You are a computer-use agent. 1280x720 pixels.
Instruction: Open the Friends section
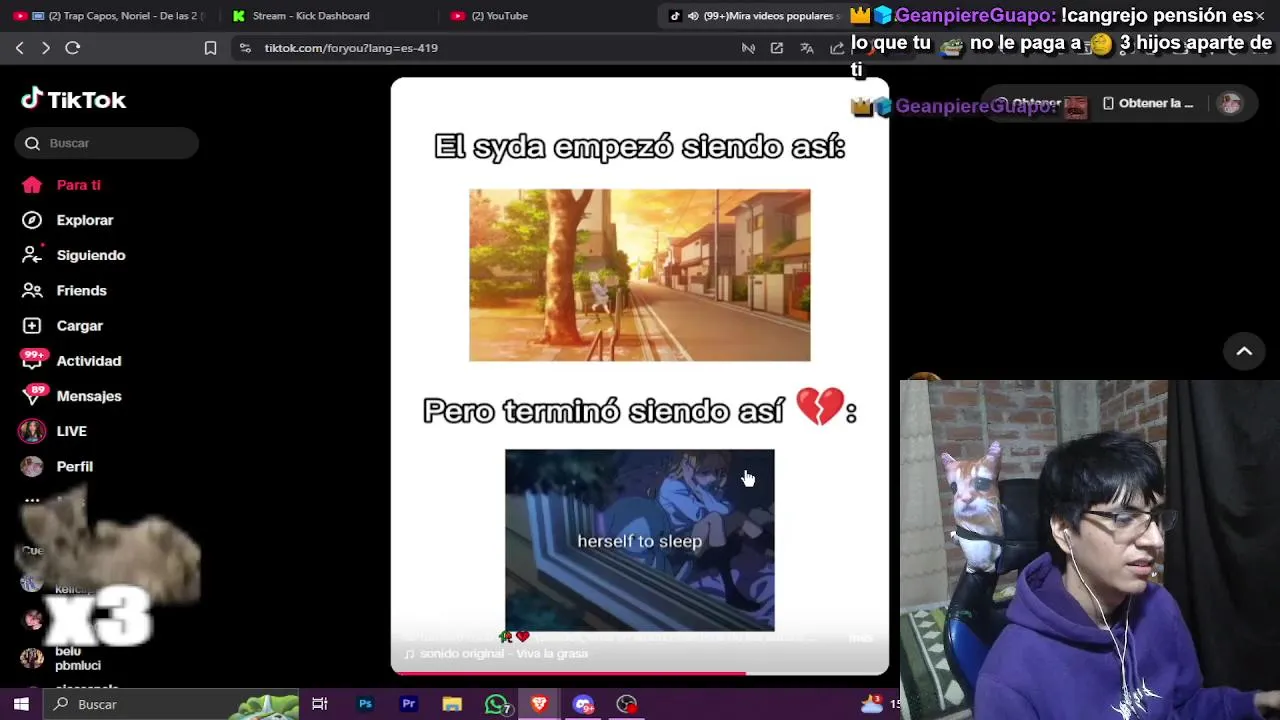click(82, 290)
